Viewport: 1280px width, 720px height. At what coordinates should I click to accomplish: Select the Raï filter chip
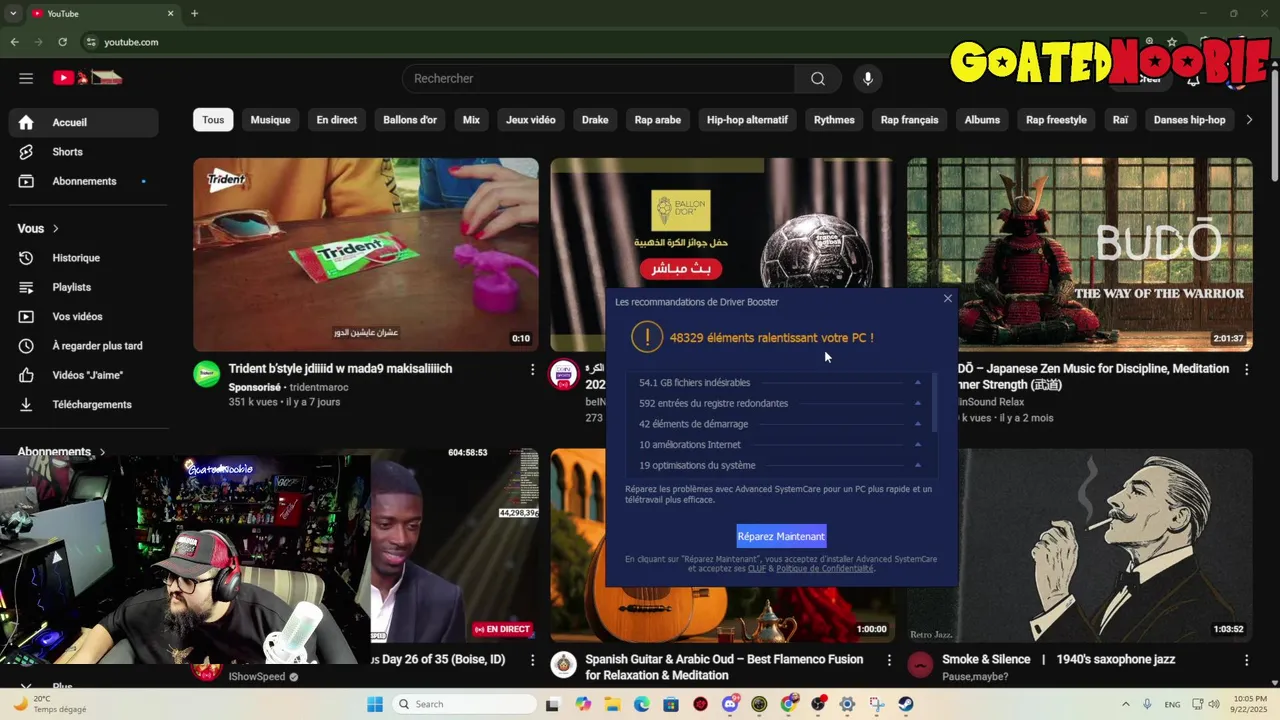1120,120
